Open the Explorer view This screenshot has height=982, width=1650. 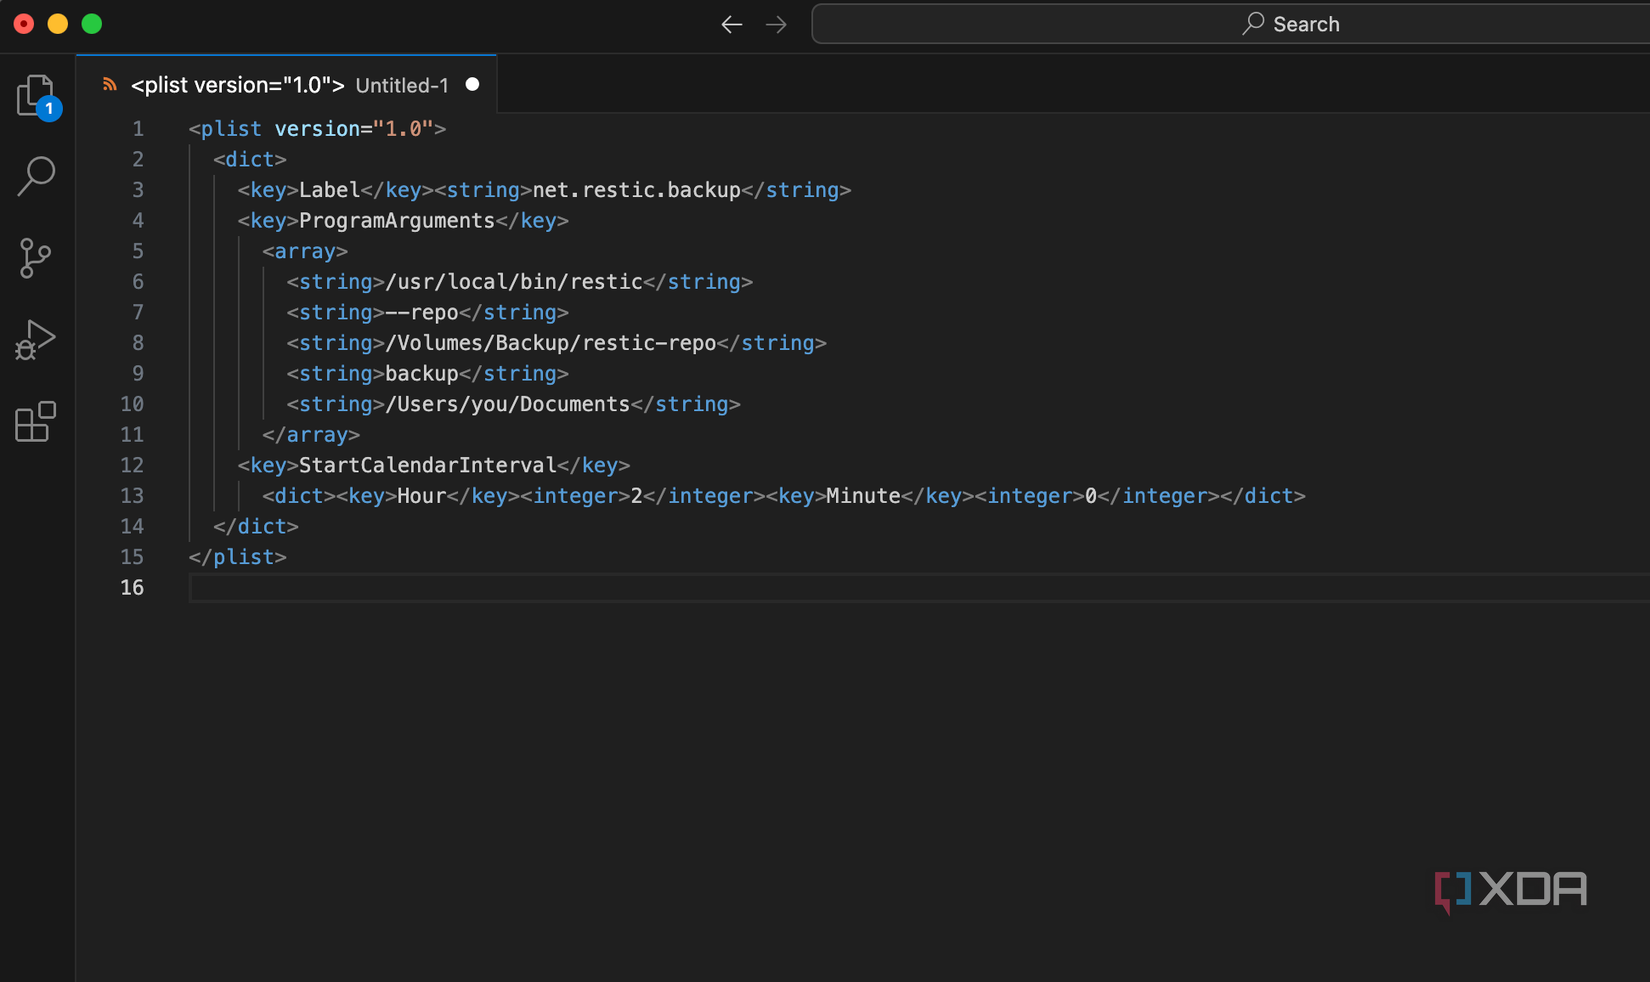35,95
